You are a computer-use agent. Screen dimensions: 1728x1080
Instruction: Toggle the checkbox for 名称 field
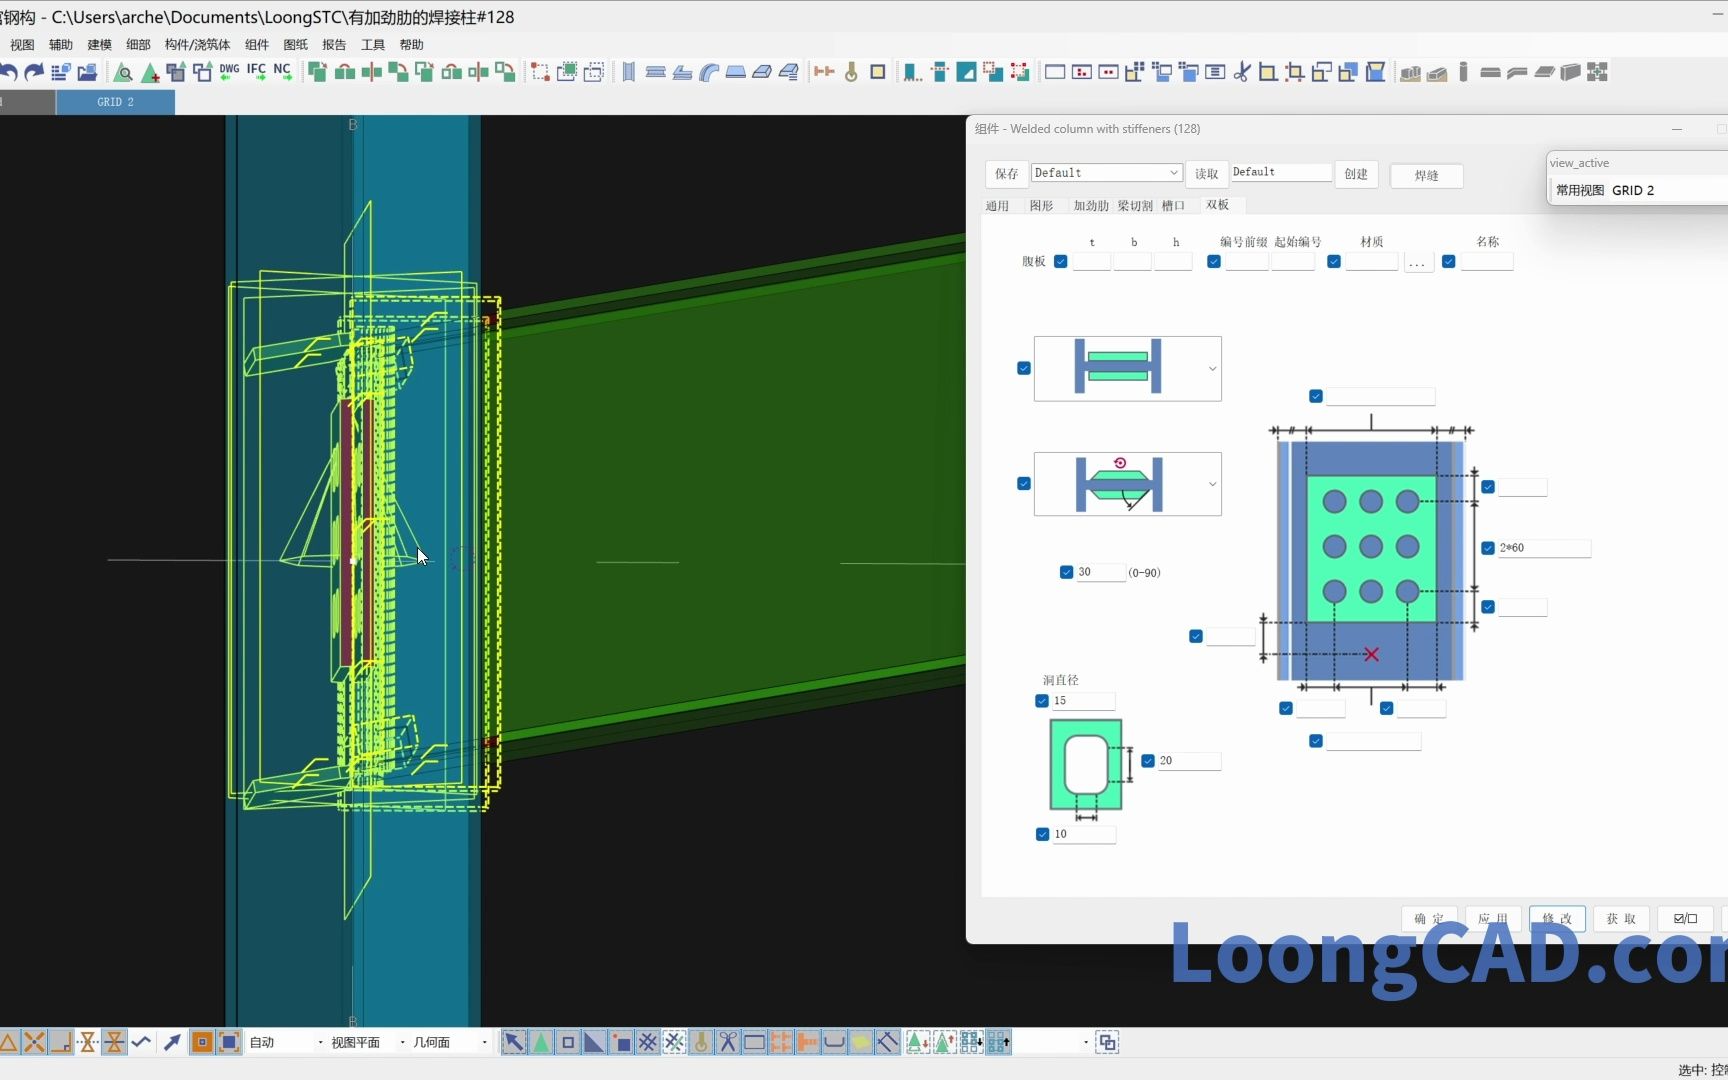coord(1448,262)
